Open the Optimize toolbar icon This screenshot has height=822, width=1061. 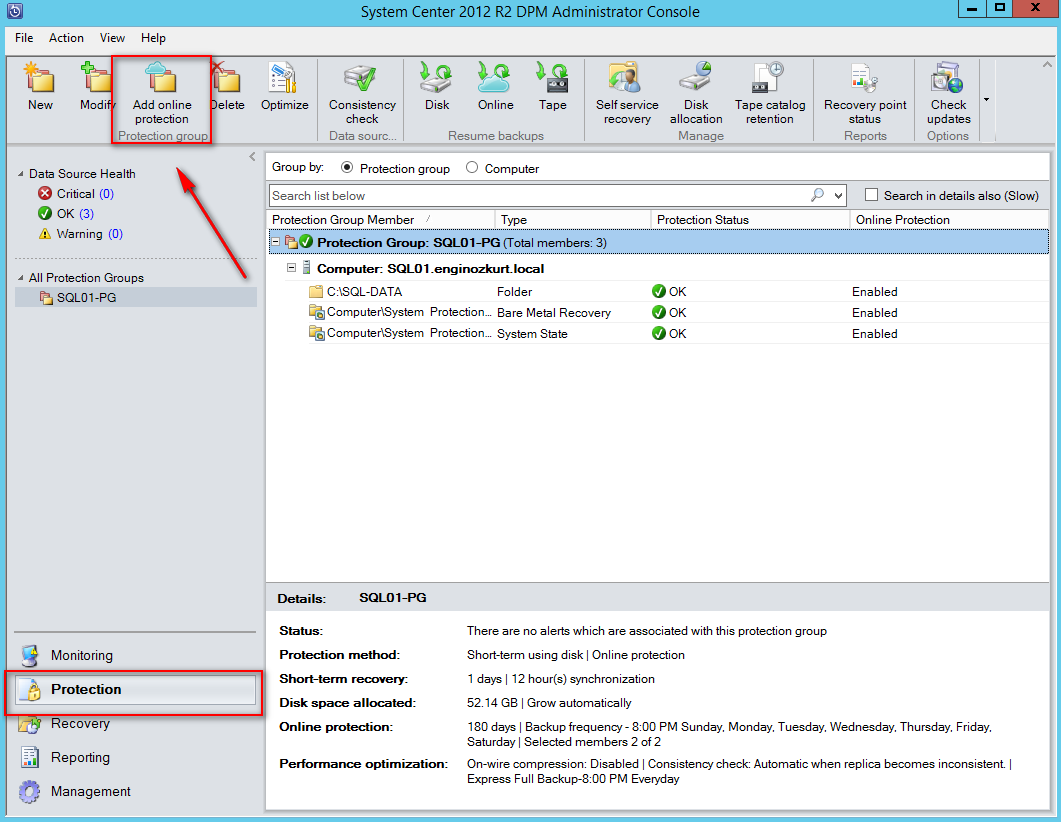[284, 78]
